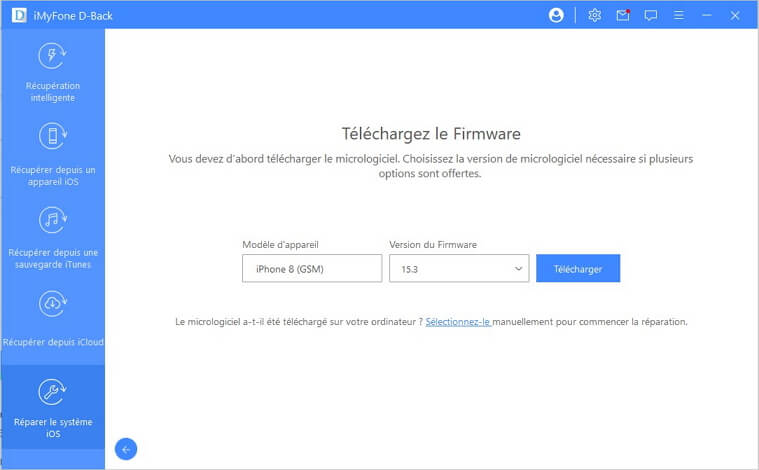Click the Sélectionnez-le link
This screenshot has width=759, height=470.
pos(458,322)
